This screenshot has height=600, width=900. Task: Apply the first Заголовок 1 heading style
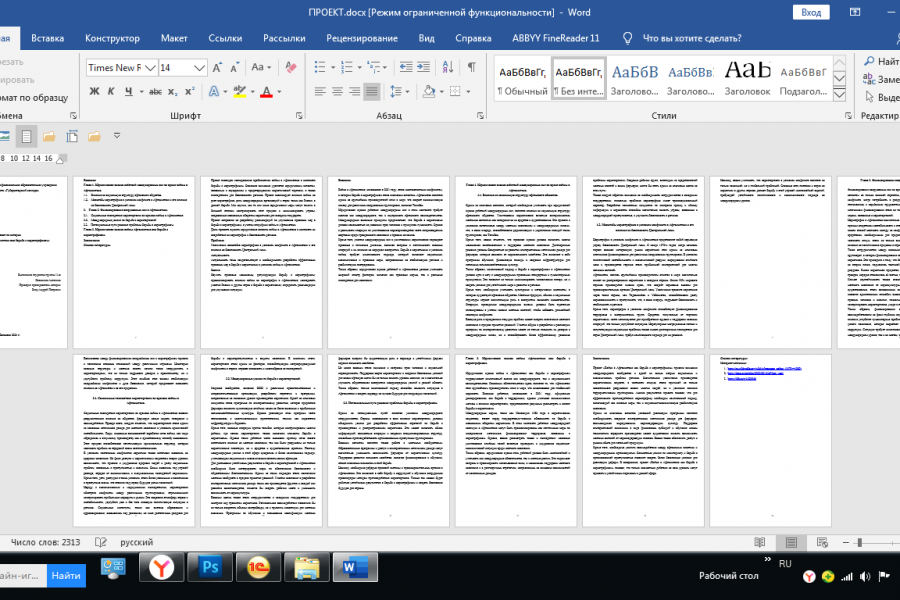634,79
